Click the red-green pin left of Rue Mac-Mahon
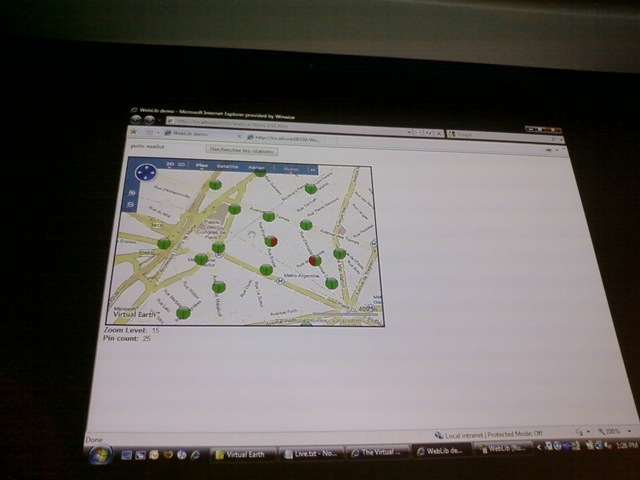Image resolution: width=640 pixels, height=480 pixels. click(x=315, y=260)
